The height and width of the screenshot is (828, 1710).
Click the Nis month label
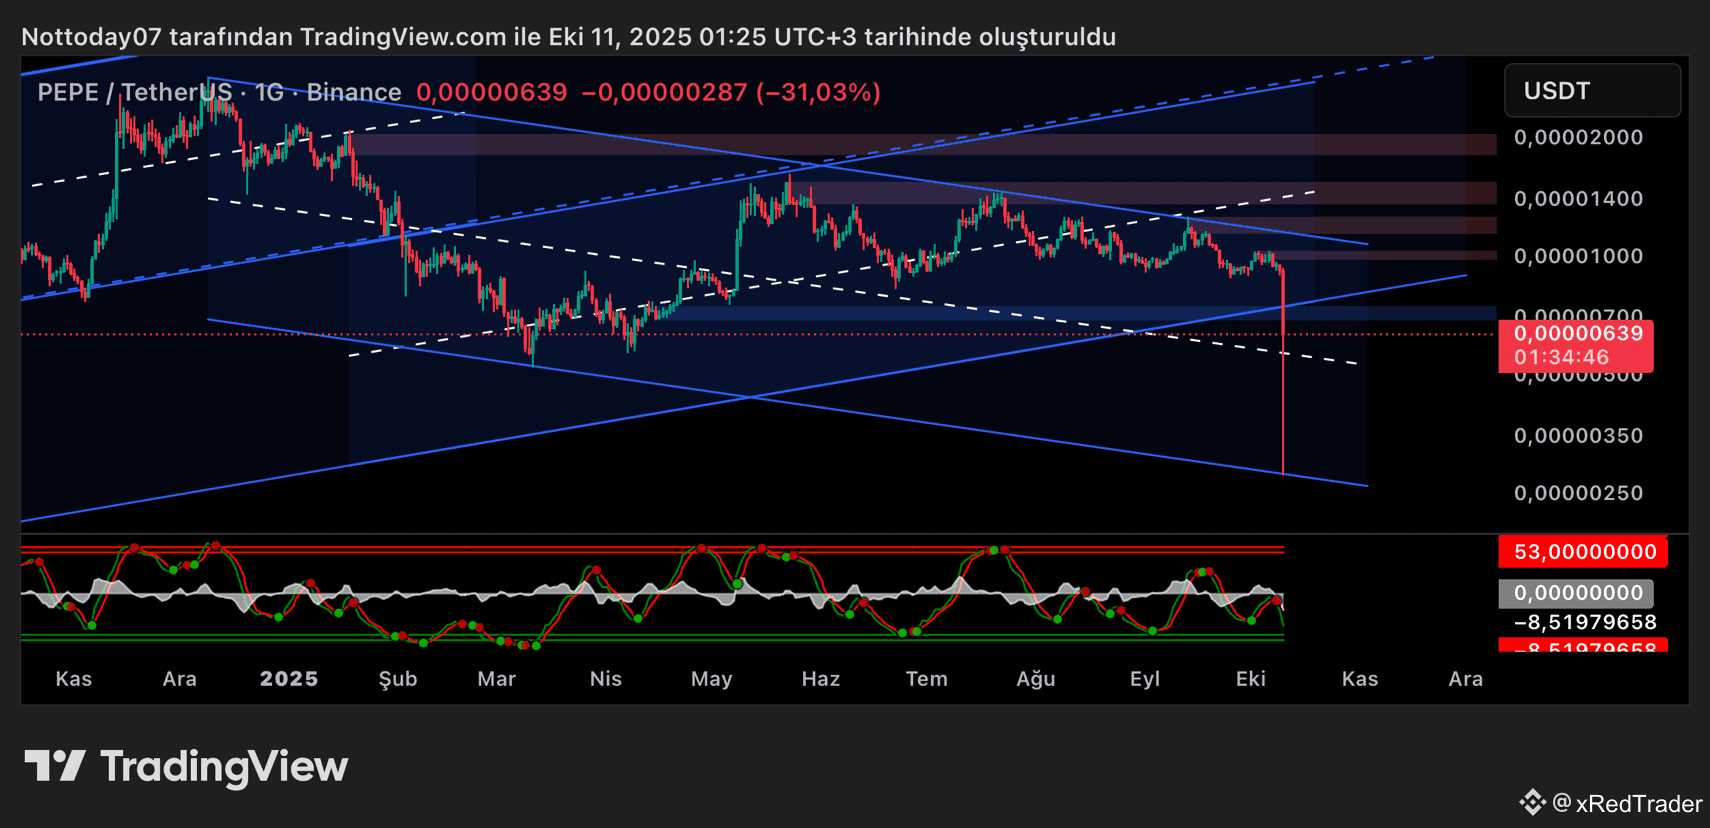(606, 679)
